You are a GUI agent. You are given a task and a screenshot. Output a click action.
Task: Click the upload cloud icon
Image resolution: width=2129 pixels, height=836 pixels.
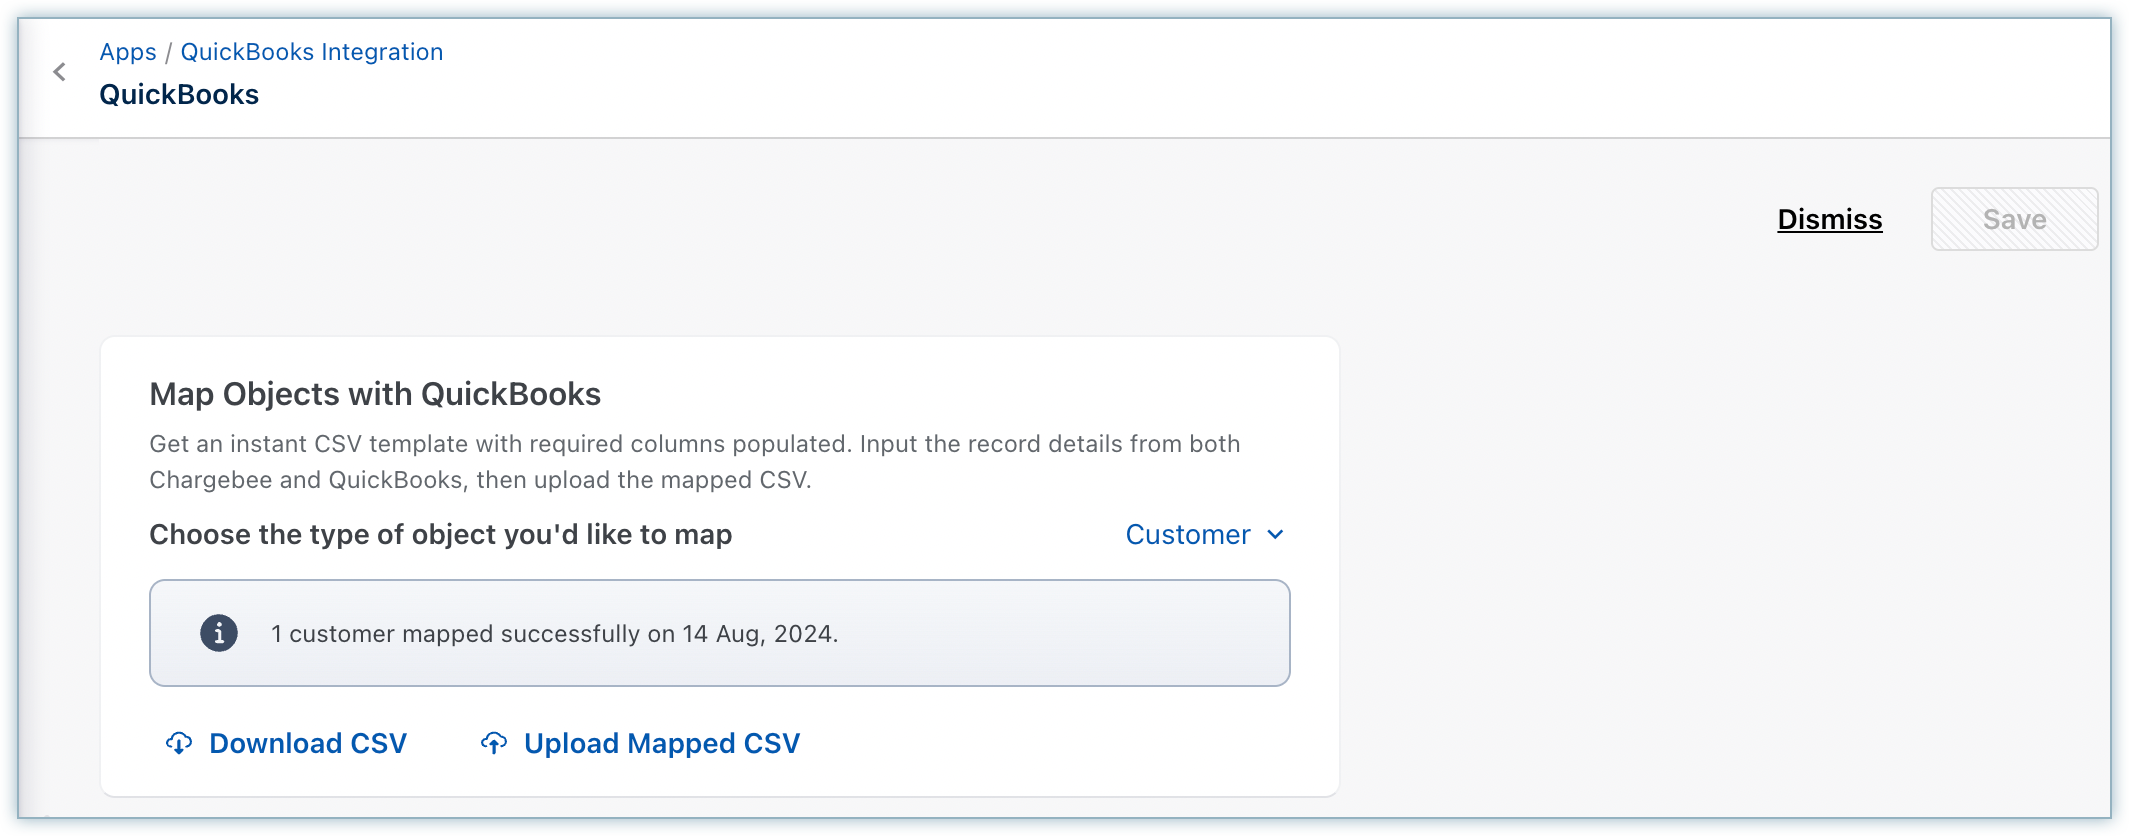[x=494, y=743]
